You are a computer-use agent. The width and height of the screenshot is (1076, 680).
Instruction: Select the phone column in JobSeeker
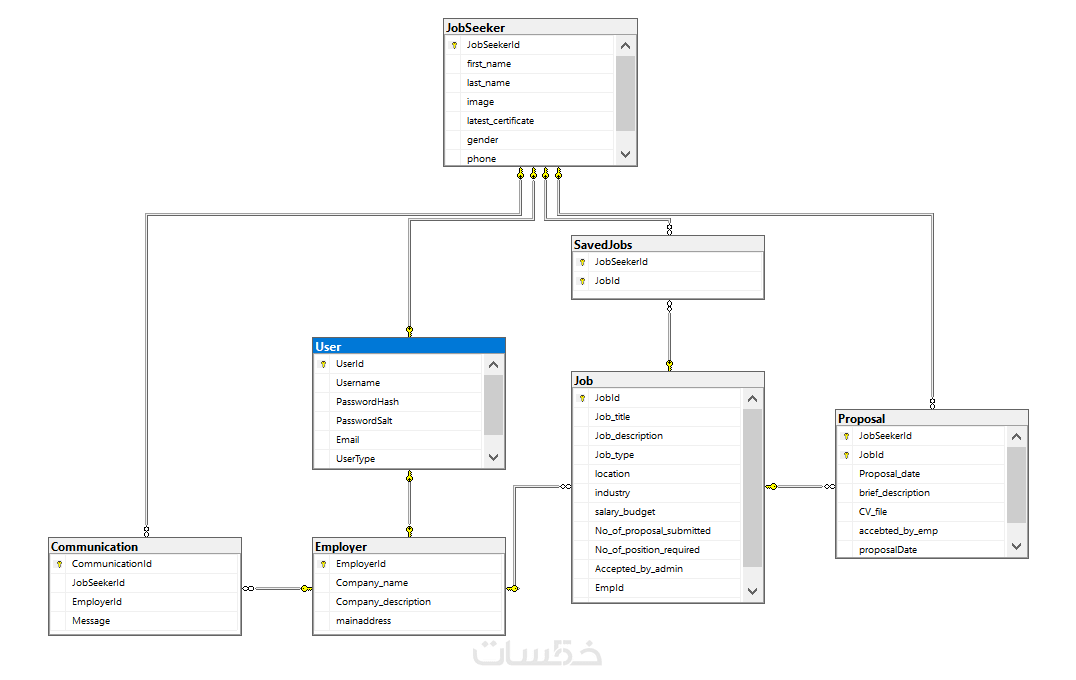point(530,159)
